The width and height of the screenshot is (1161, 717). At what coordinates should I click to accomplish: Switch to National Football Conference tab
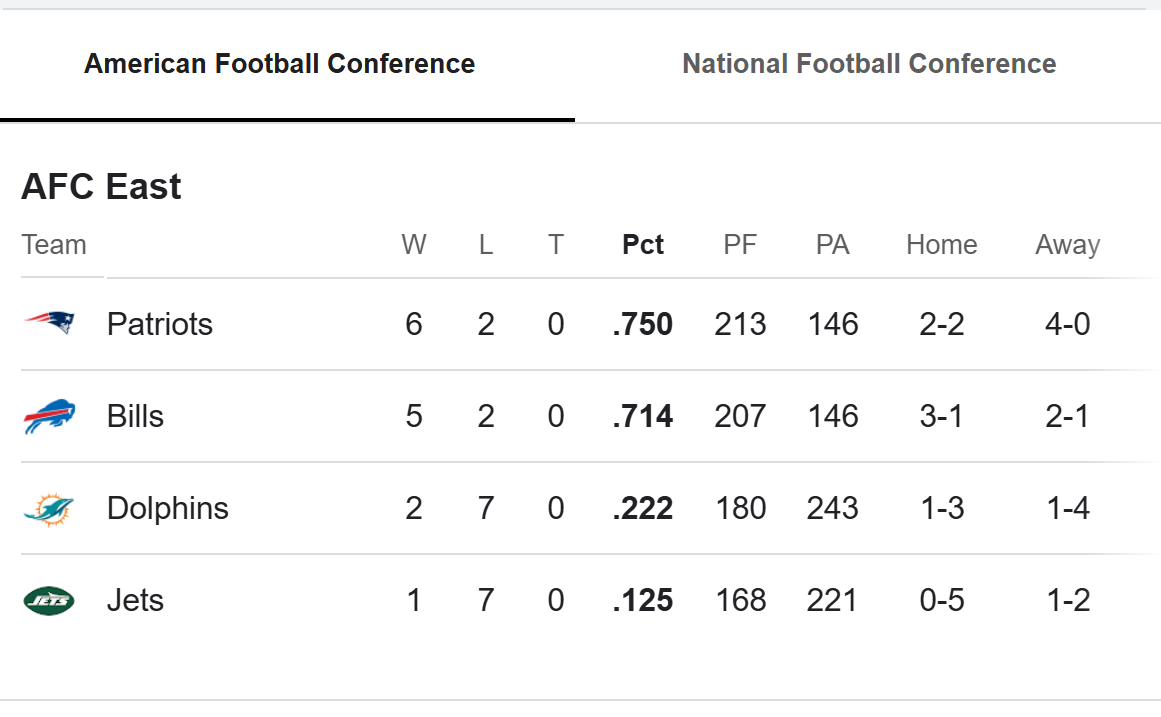pos(868,64)
